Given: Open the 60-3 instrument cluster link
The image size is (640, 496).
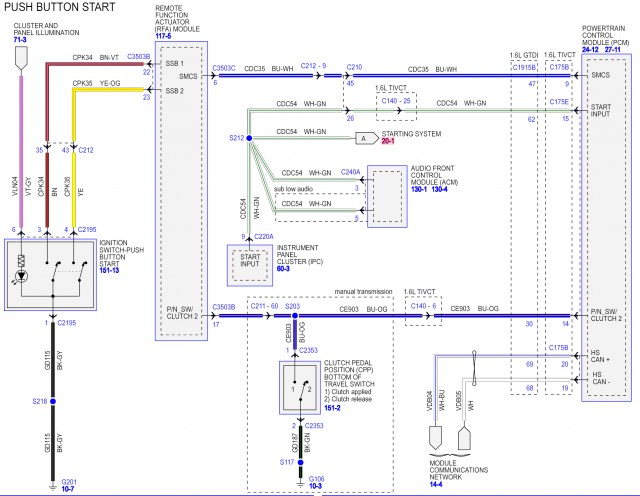Looking at the screenshot, I should 283,269.
